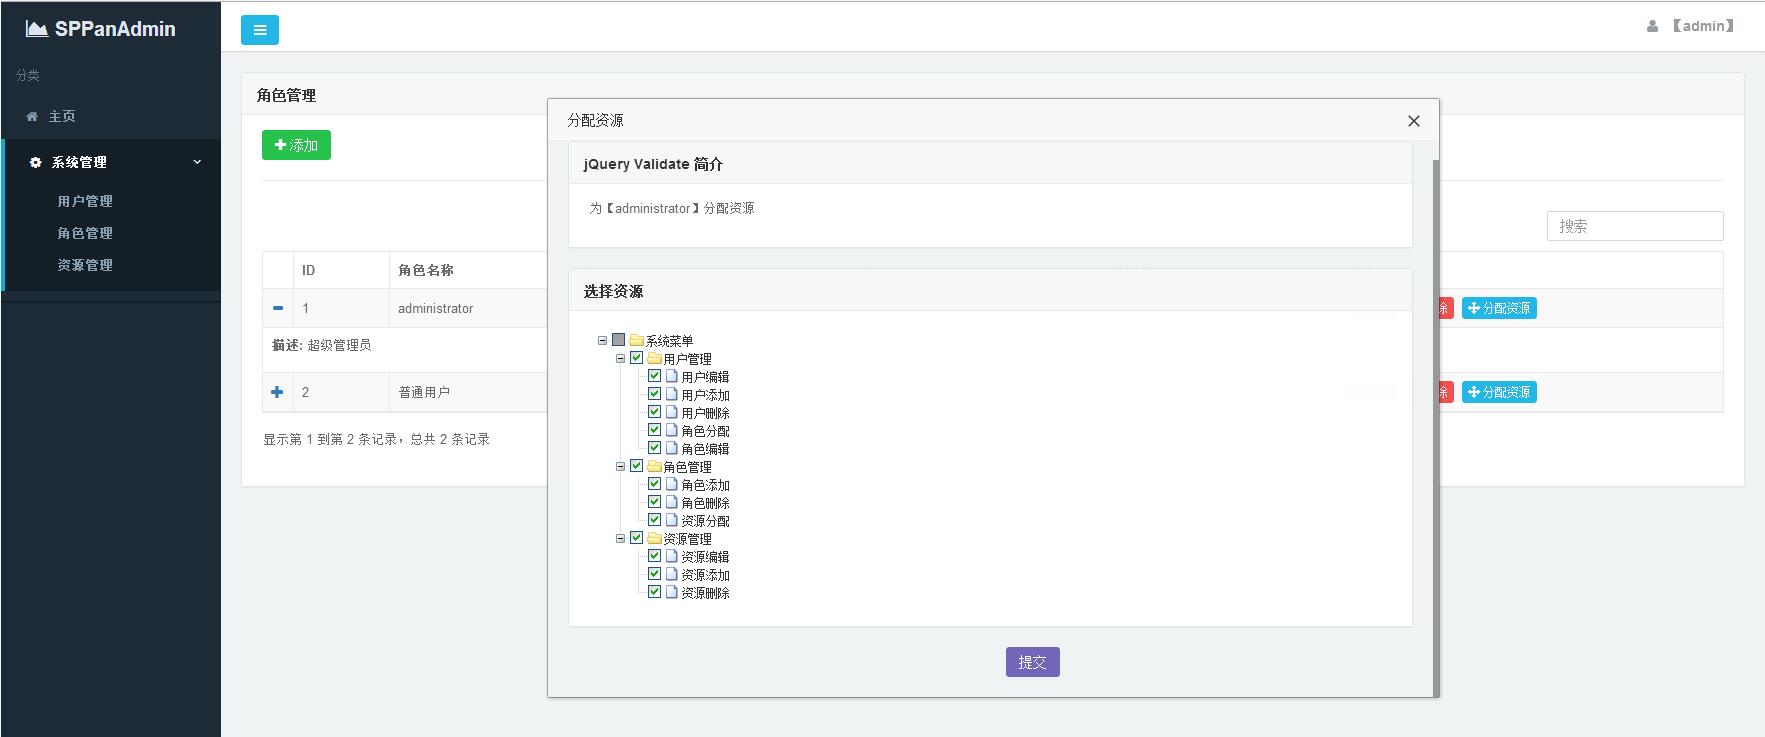The width and height of the screenshot is (1765, 737).
Task: Uncheck the 资源删除 checkbox
Action: pyautogui.click(x=654, y=592)
